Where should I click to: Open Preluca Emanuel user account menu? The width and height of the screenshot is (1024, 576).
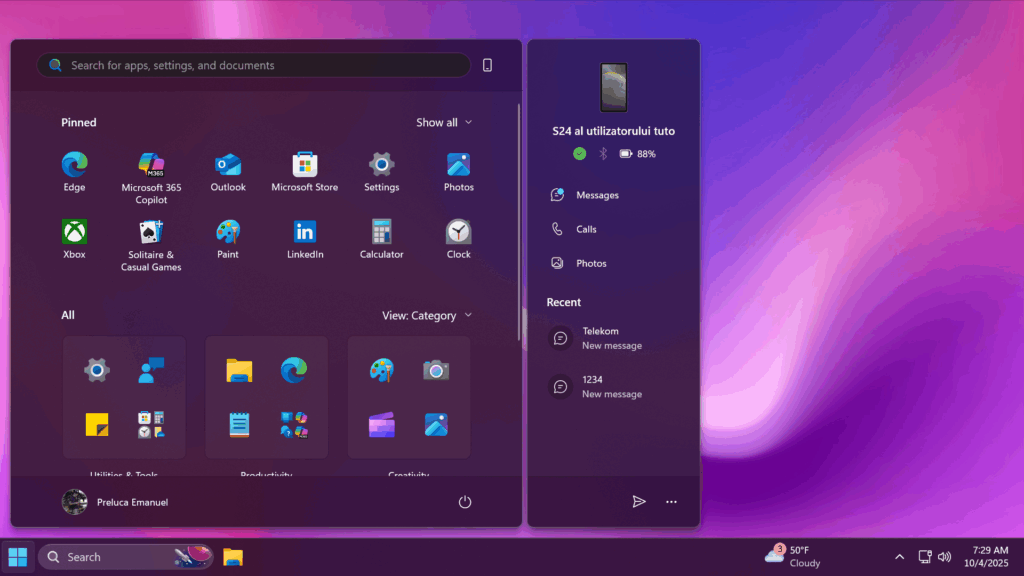pyautogui.click(x=115, y=502)
